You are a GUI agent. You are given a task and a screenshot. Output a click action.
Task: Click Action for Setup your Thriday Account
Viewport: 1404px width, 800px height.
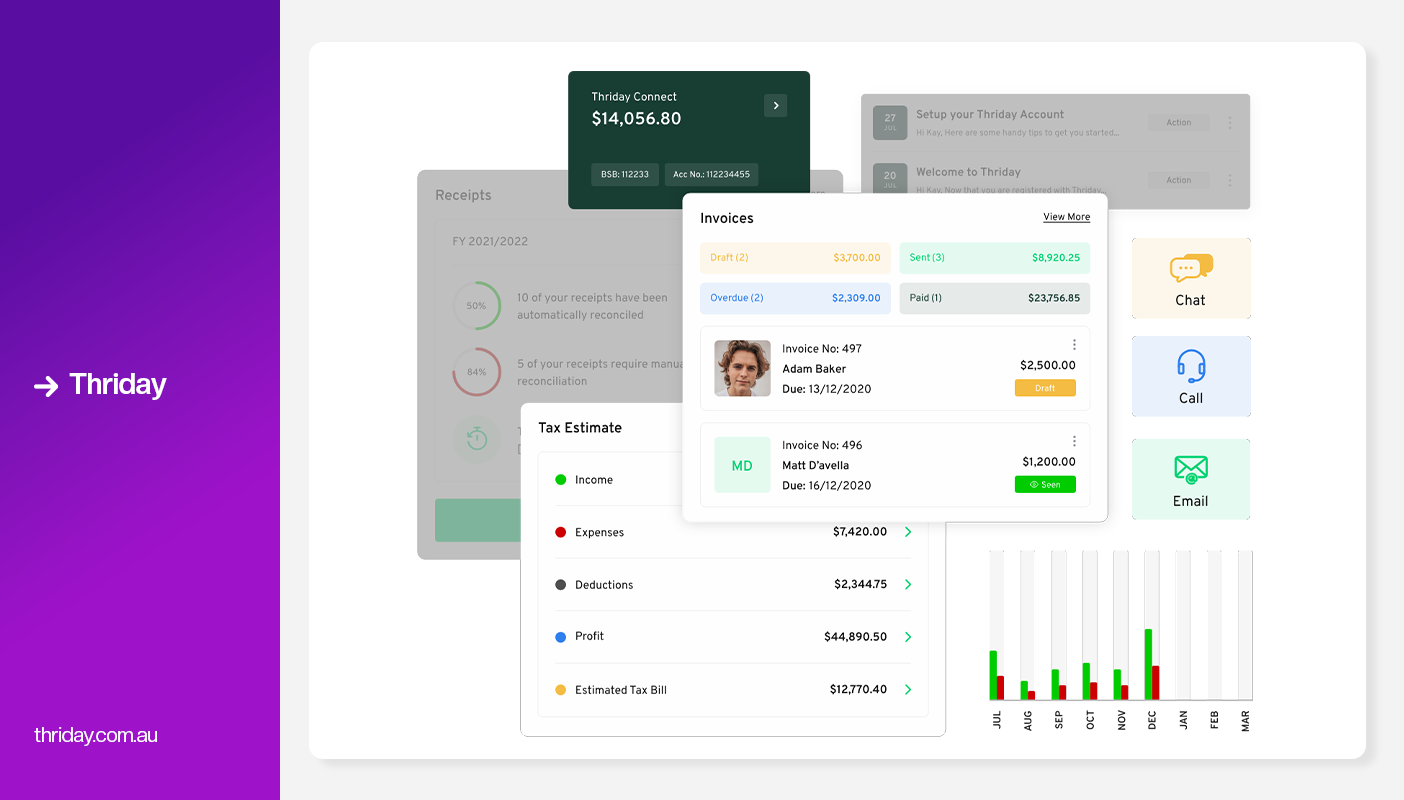[1179, 123]
